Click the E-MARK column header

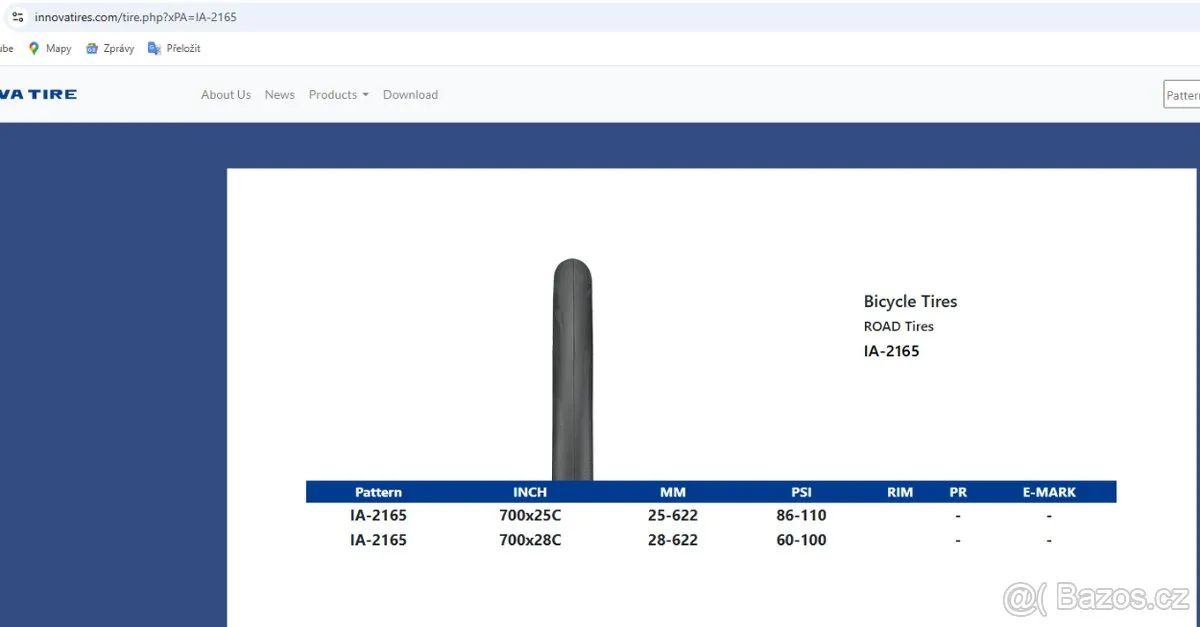(x=1049, y=492)
